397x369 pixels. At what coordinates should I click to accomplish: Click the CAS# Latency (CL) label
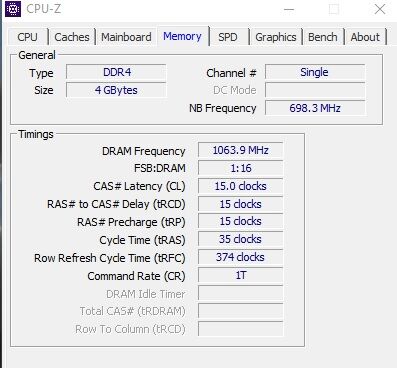[139, 186]
